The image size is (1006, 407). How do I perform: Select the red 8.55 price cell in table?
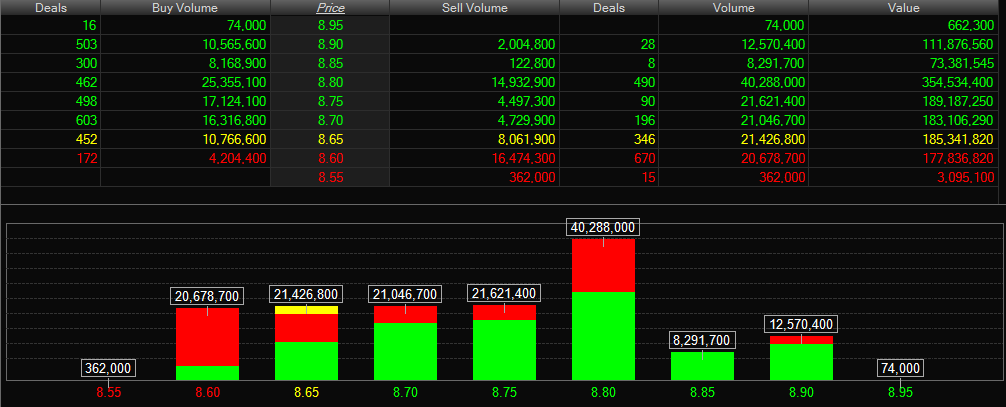point(330,178)
